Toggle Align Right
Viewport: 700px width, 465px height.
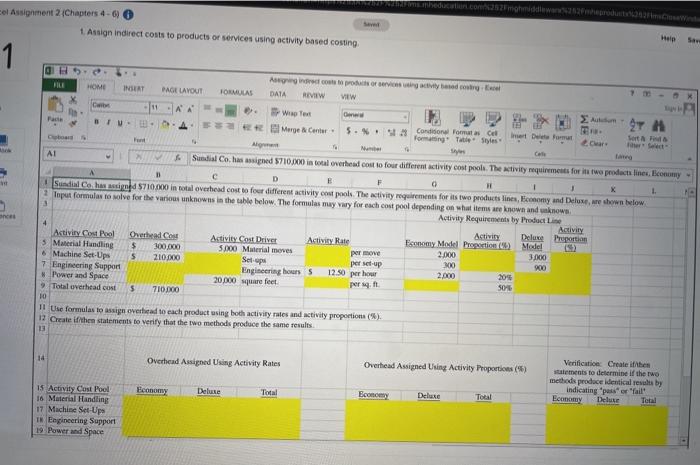point(230,126)
